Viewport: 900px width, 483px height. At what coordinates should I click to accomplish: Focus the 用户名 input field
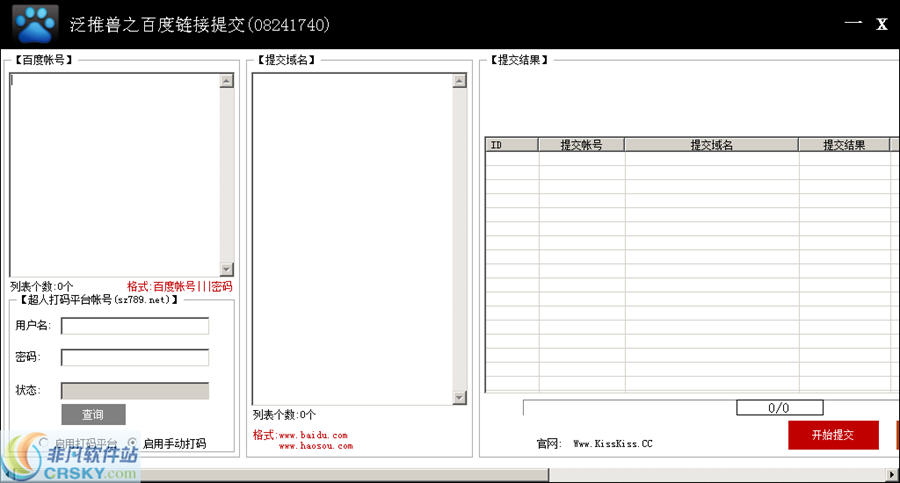(x=135, y=326)
